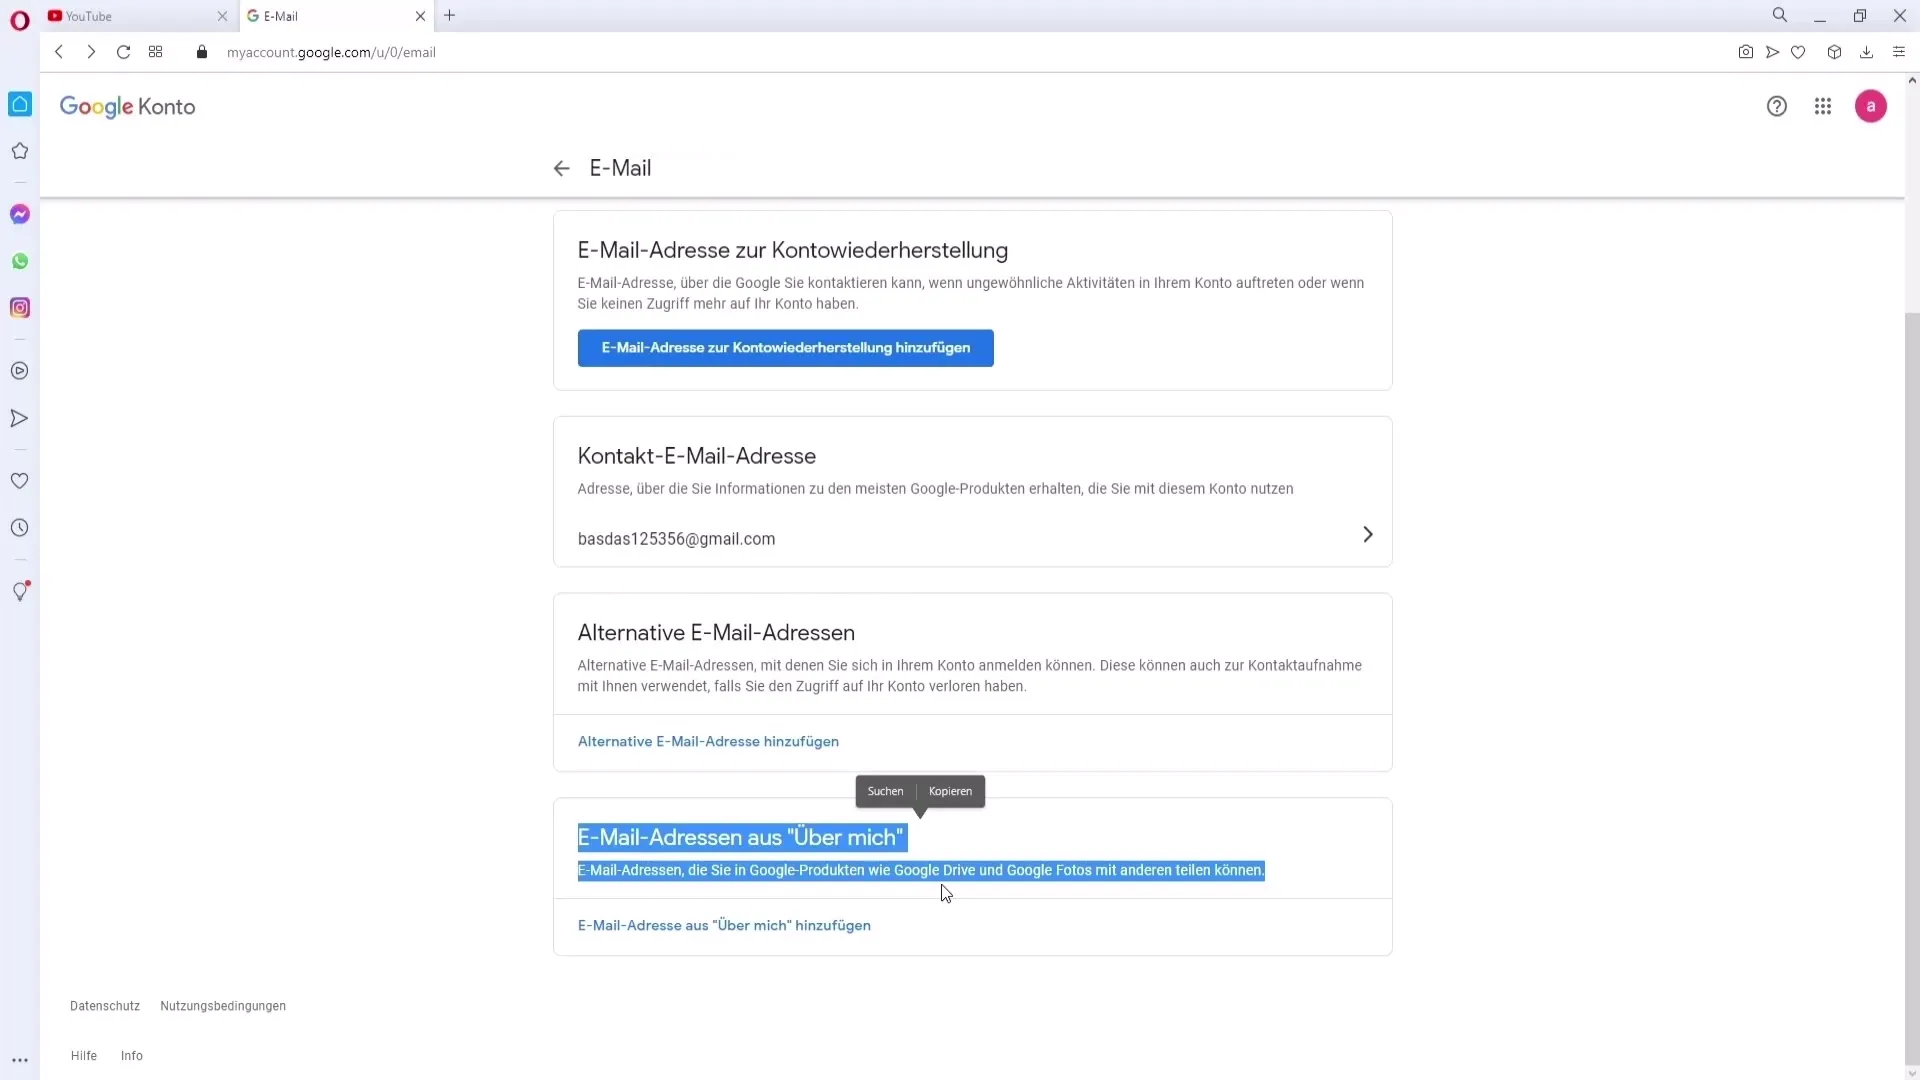Image resolution: width=1920 pixels, height=1080 pixels.
Task: Select the WhatsApp sidebar icon
Action: (x=18, y=261)
